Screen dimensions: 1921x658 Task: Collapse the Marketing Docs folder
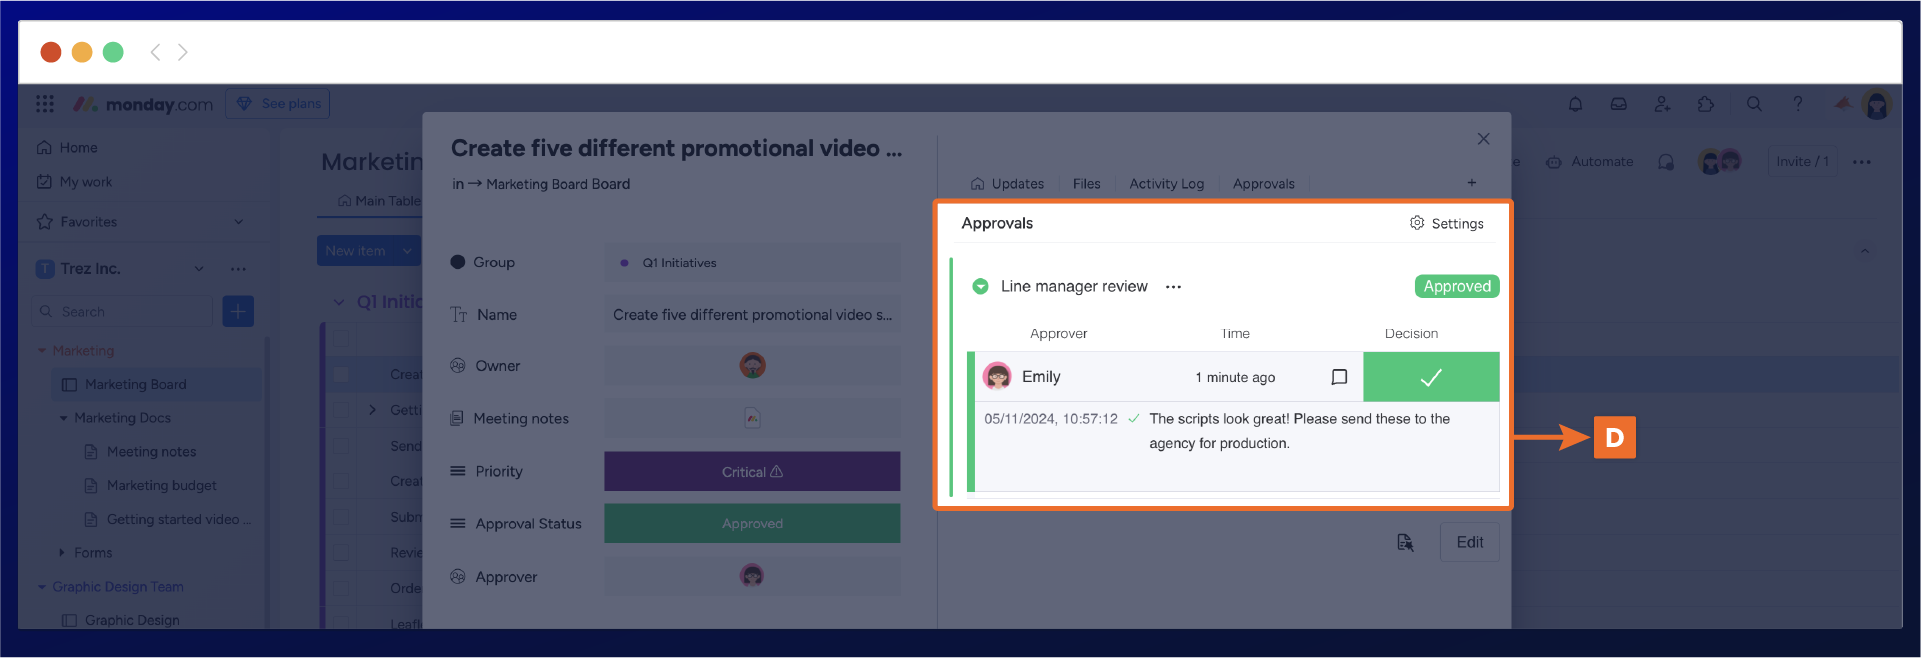pos(64,418)
